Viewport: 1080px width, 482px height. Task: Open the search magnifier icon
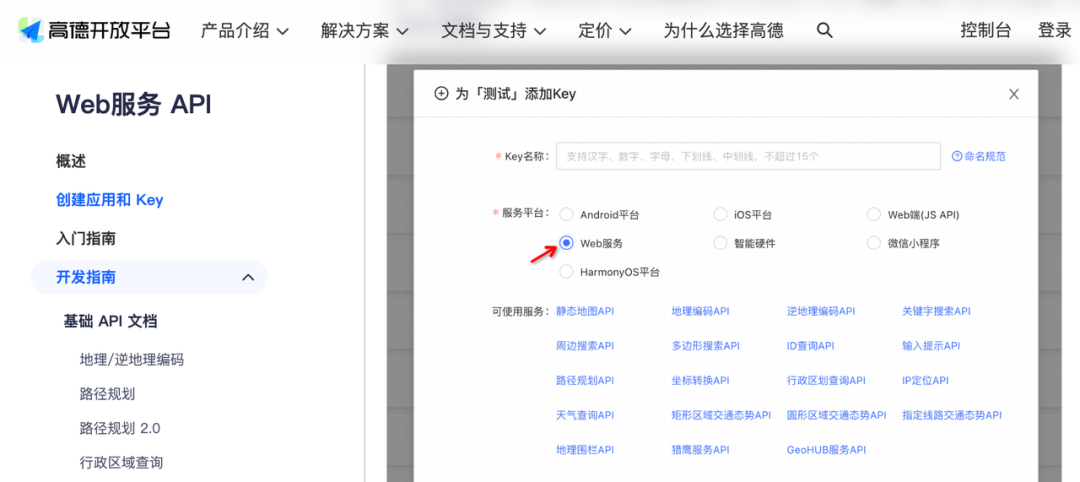pos(824,30)
